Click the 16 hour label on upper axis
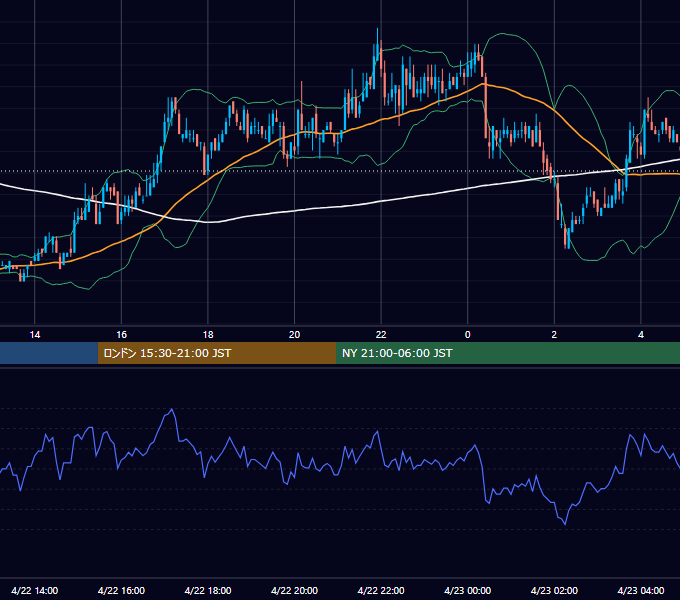Screen dimensions: 680x600 pyautogui.click(x=121, y=335)
